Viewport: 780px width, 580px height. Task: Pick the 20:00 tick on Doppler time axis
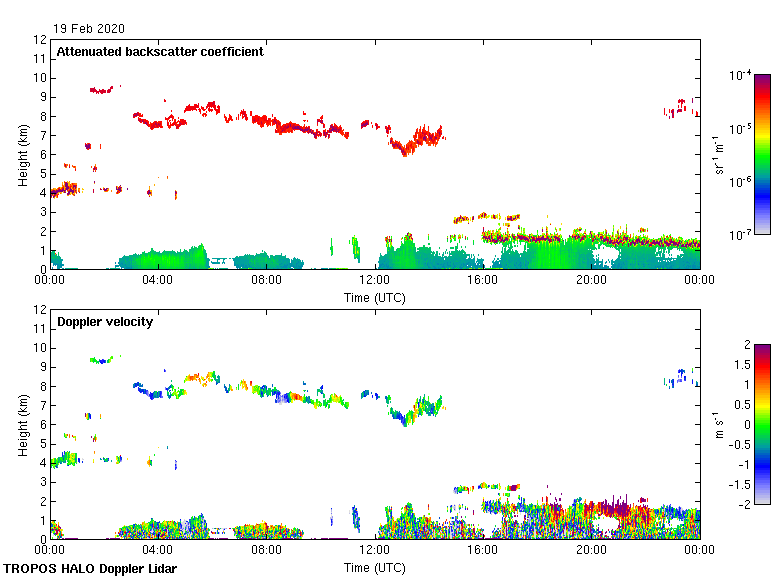[591, 552]
